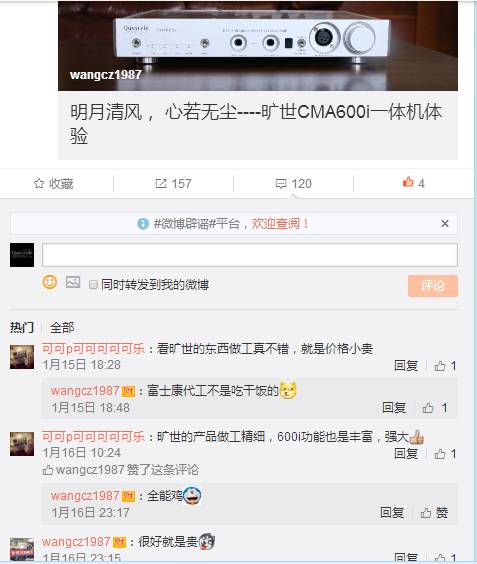Dismiss the 微博辟谣 notice bar

point(445,224)
